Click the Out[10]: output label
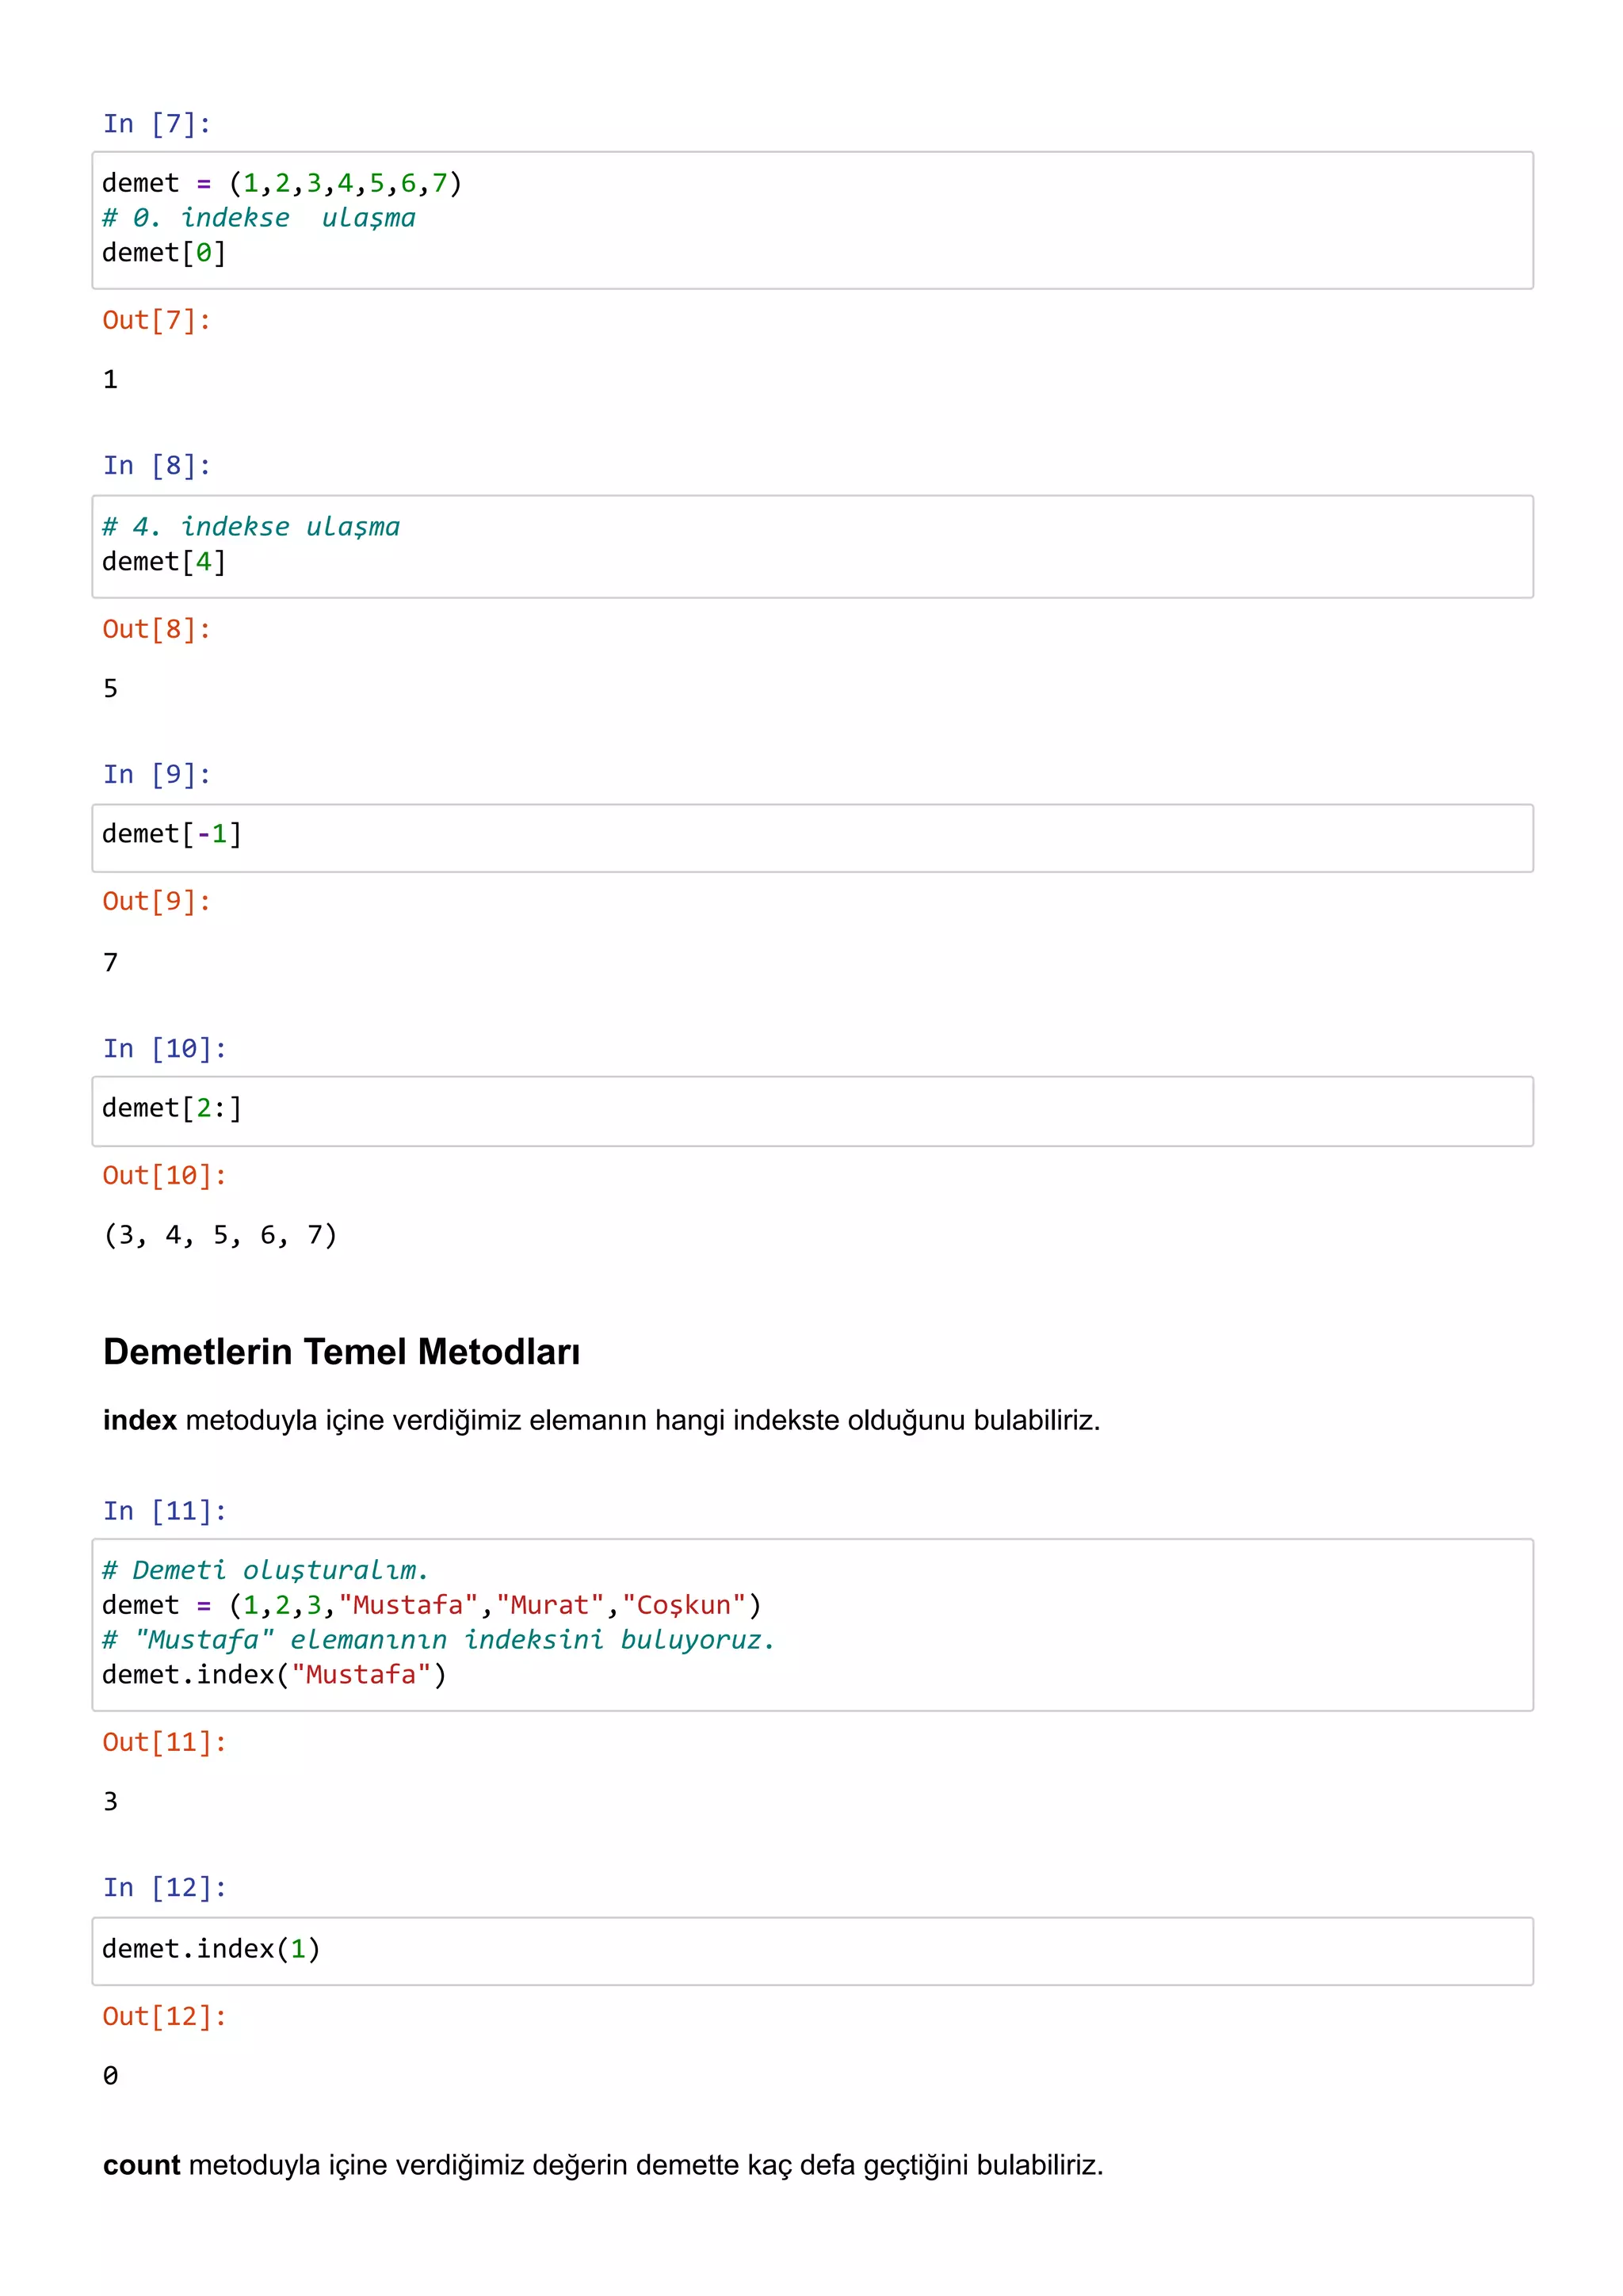 [x=165, y=1175]
